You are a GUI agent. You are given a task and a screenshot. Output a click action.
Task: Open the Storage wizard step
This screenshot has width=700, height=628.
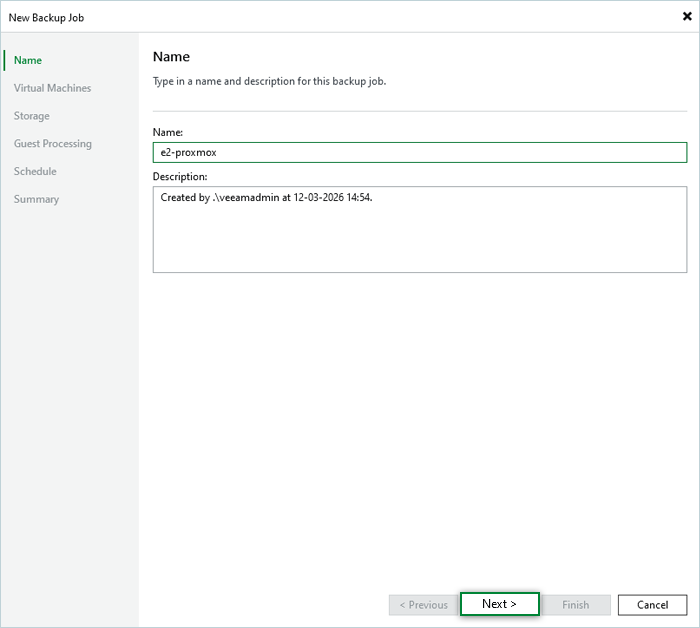tap(31, 116)
